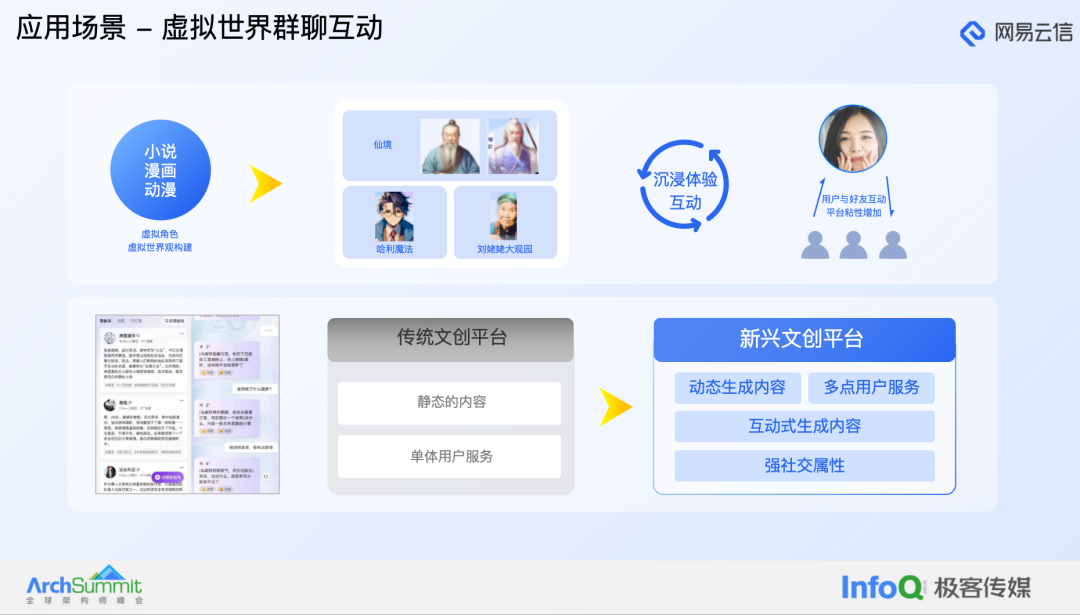This screenshot has width=1080, height=615.
Task: Open the "..." menu above the chat bubbles
Action: (x=268, y=331)
